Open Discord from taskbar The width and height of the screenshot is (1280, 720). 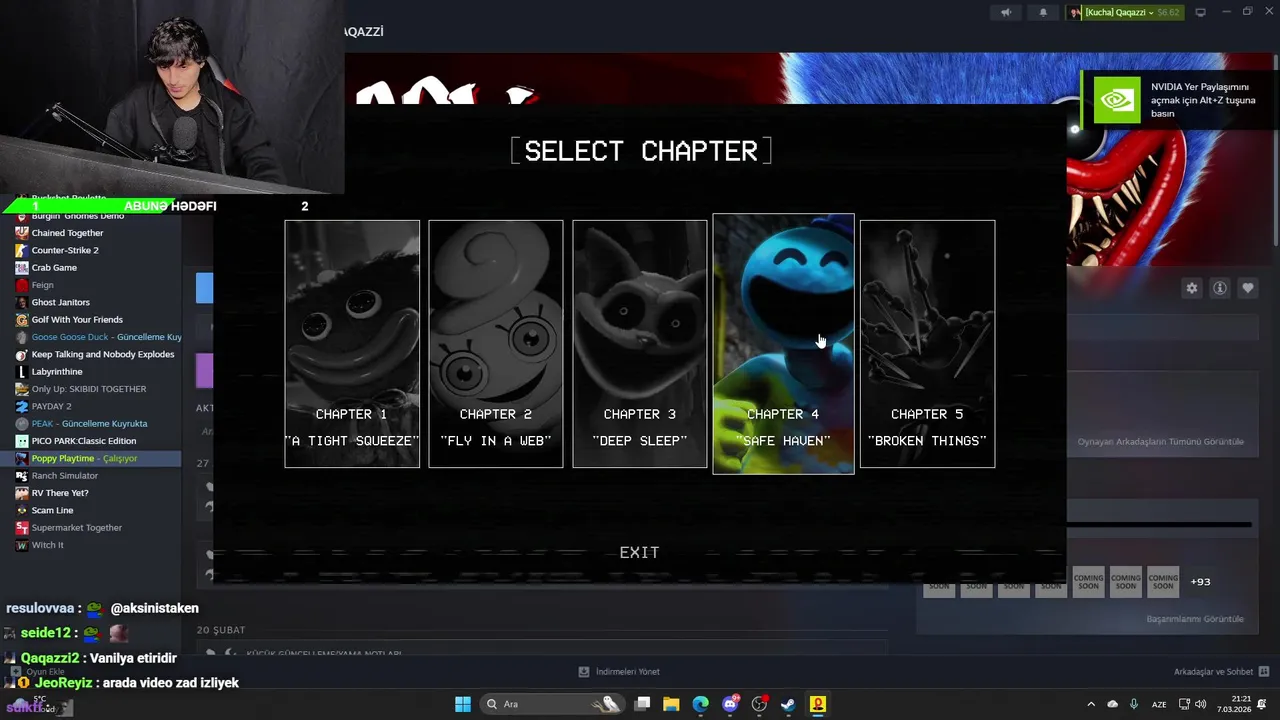point(730,704)
